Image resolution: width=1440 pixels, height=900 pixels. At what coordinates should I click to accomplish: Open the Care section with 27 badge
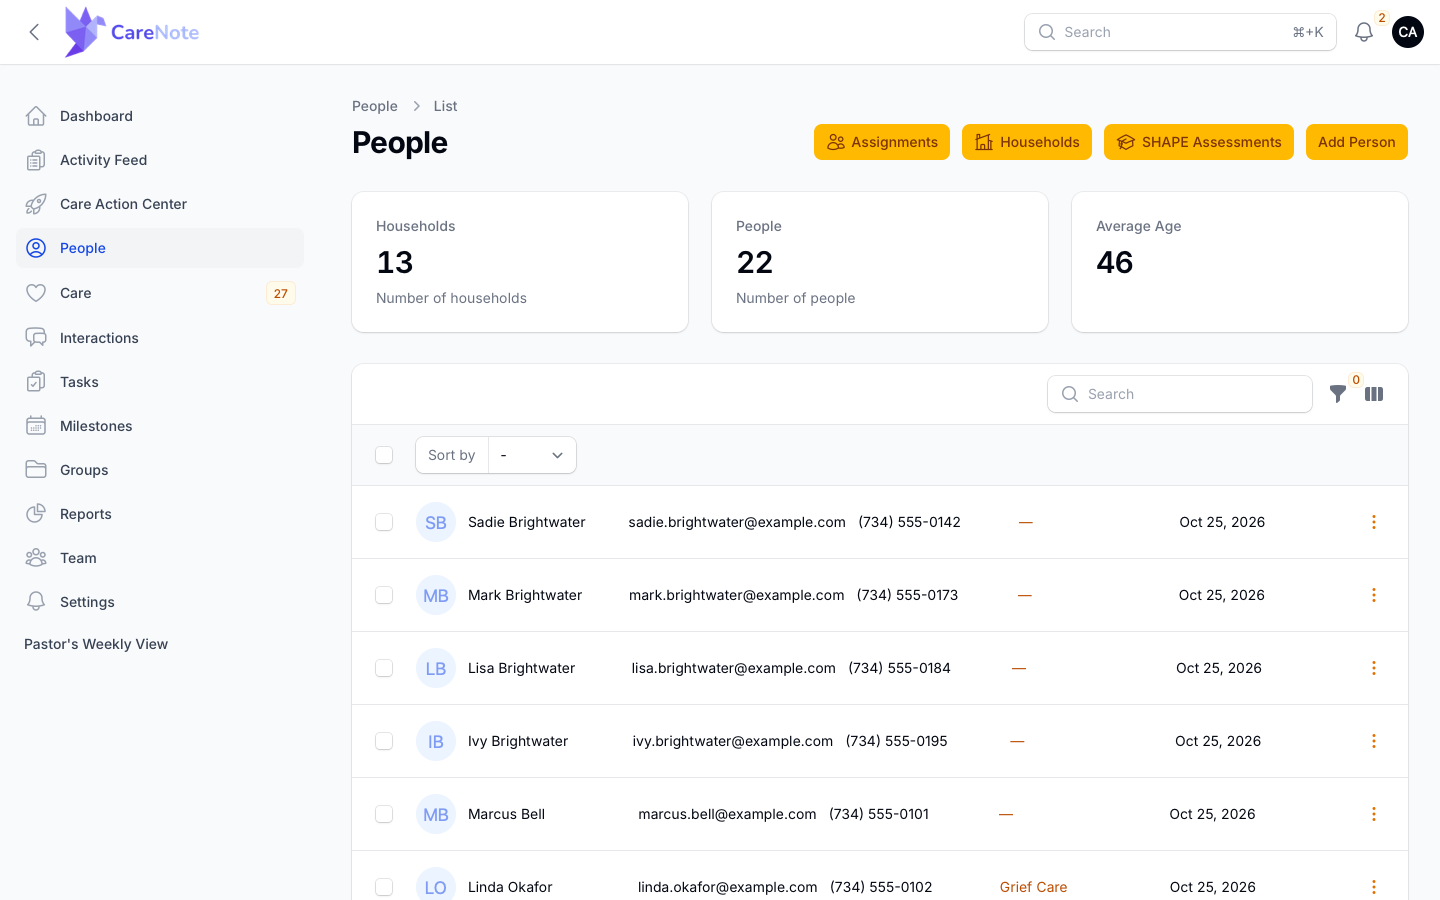160,293
